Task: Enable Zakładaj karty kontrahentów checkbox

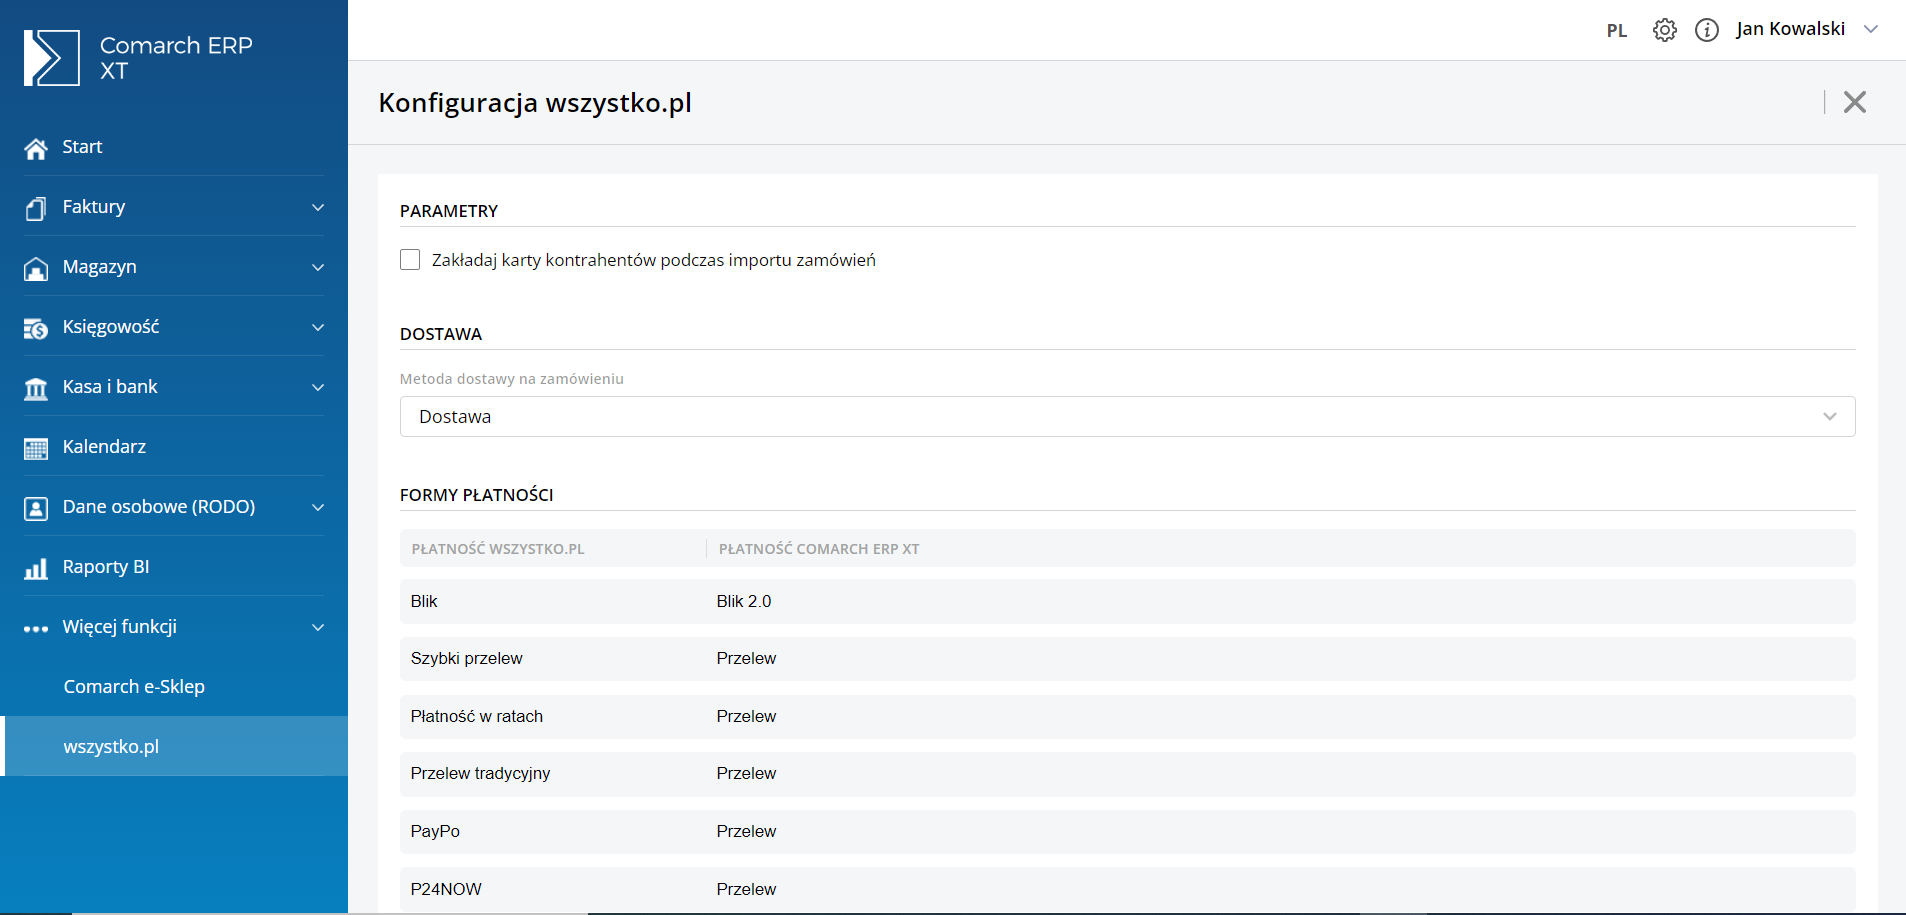Action: pos(410,260)
